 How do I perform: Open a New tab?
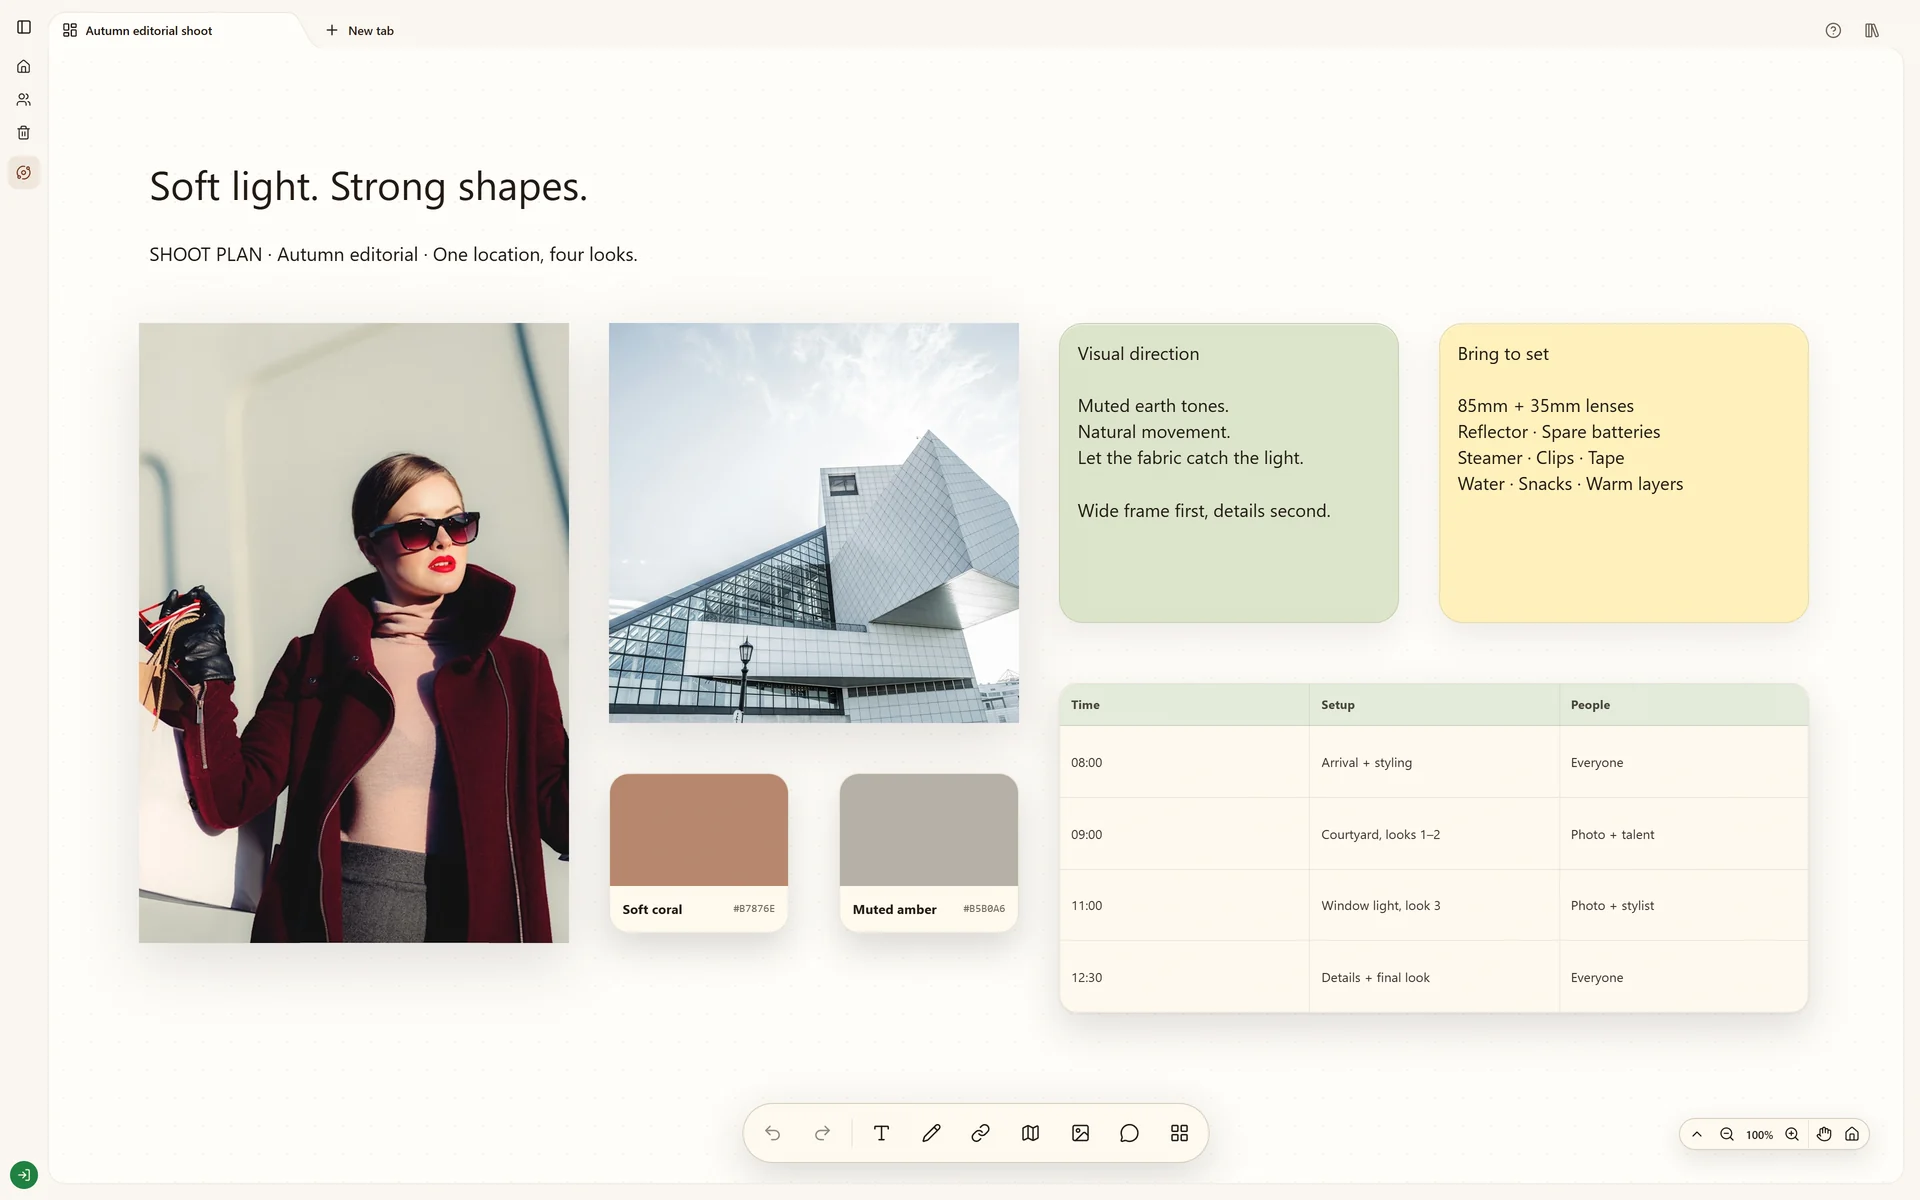(x=360, y=31)
